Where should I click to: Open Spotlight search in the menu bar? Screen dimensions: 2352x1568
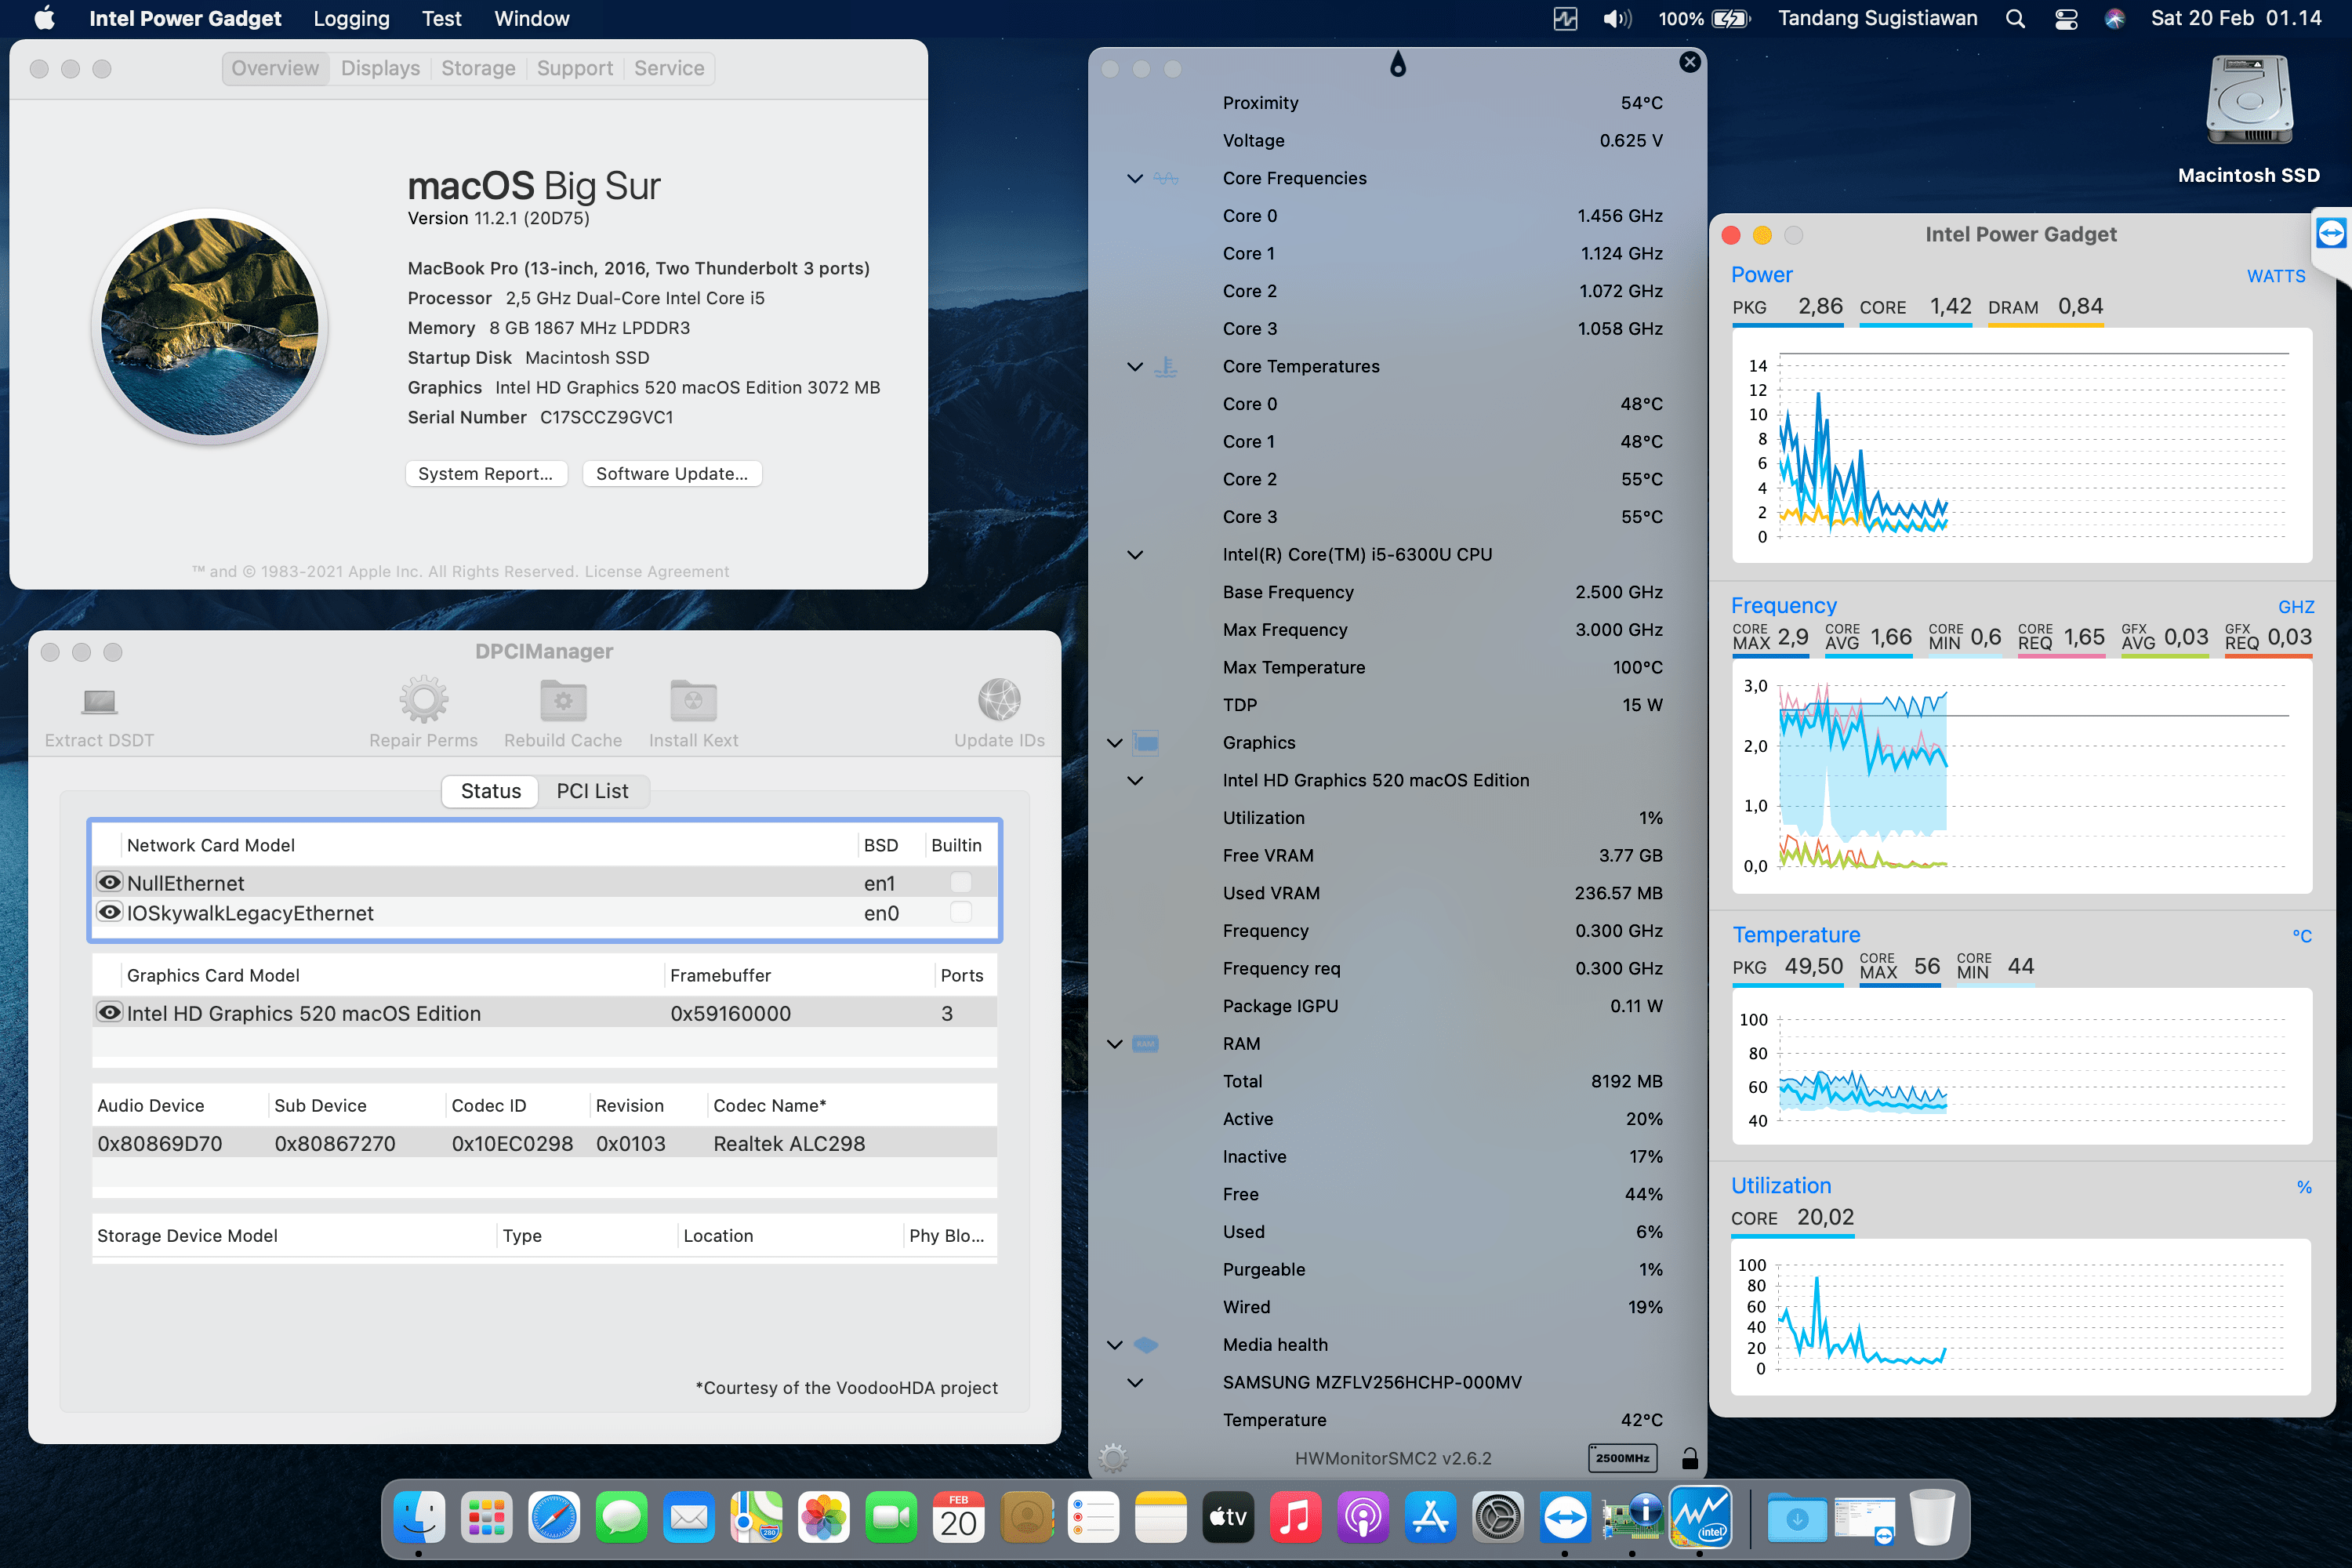click(x=2015, y=19)
